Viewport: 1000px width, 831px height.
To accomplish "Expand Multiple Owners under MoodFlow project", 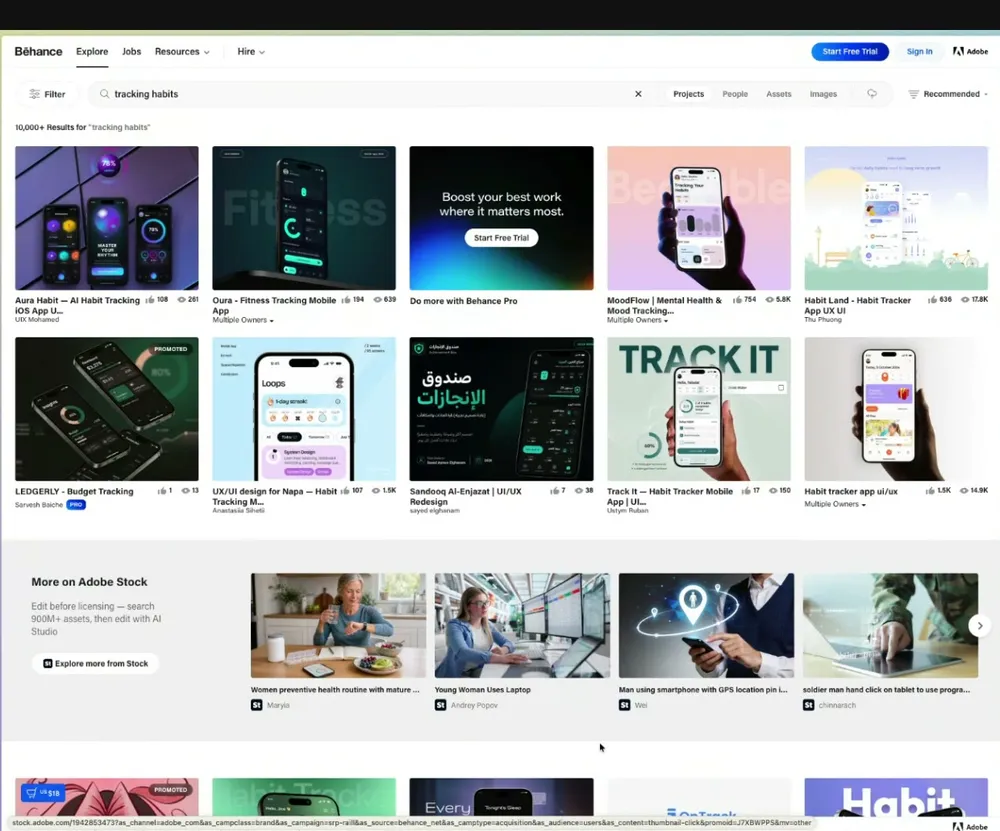I will tap(637, 320).
